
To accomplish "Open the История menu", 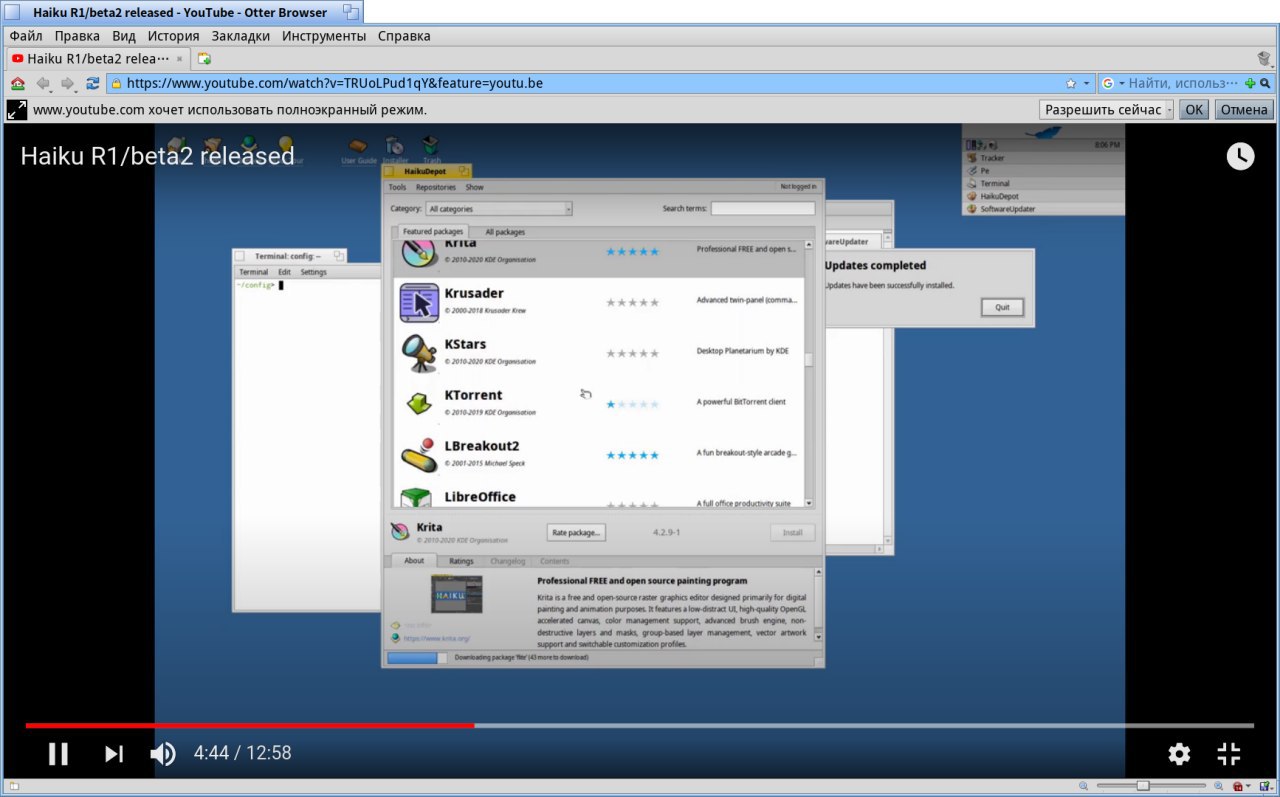I will (x=173, y=36).
